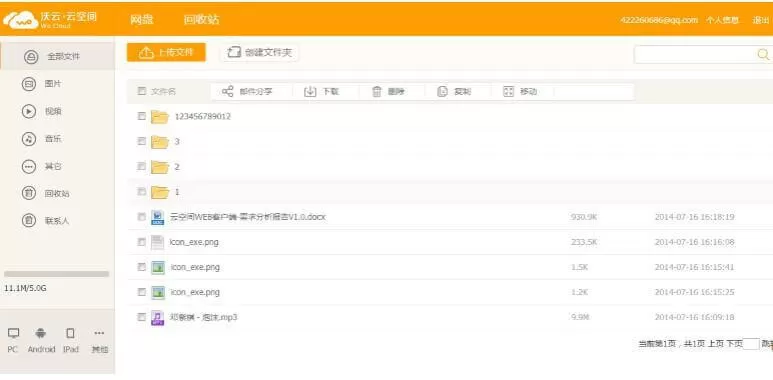Click the 930.9K size value

[x=584, y=217]
